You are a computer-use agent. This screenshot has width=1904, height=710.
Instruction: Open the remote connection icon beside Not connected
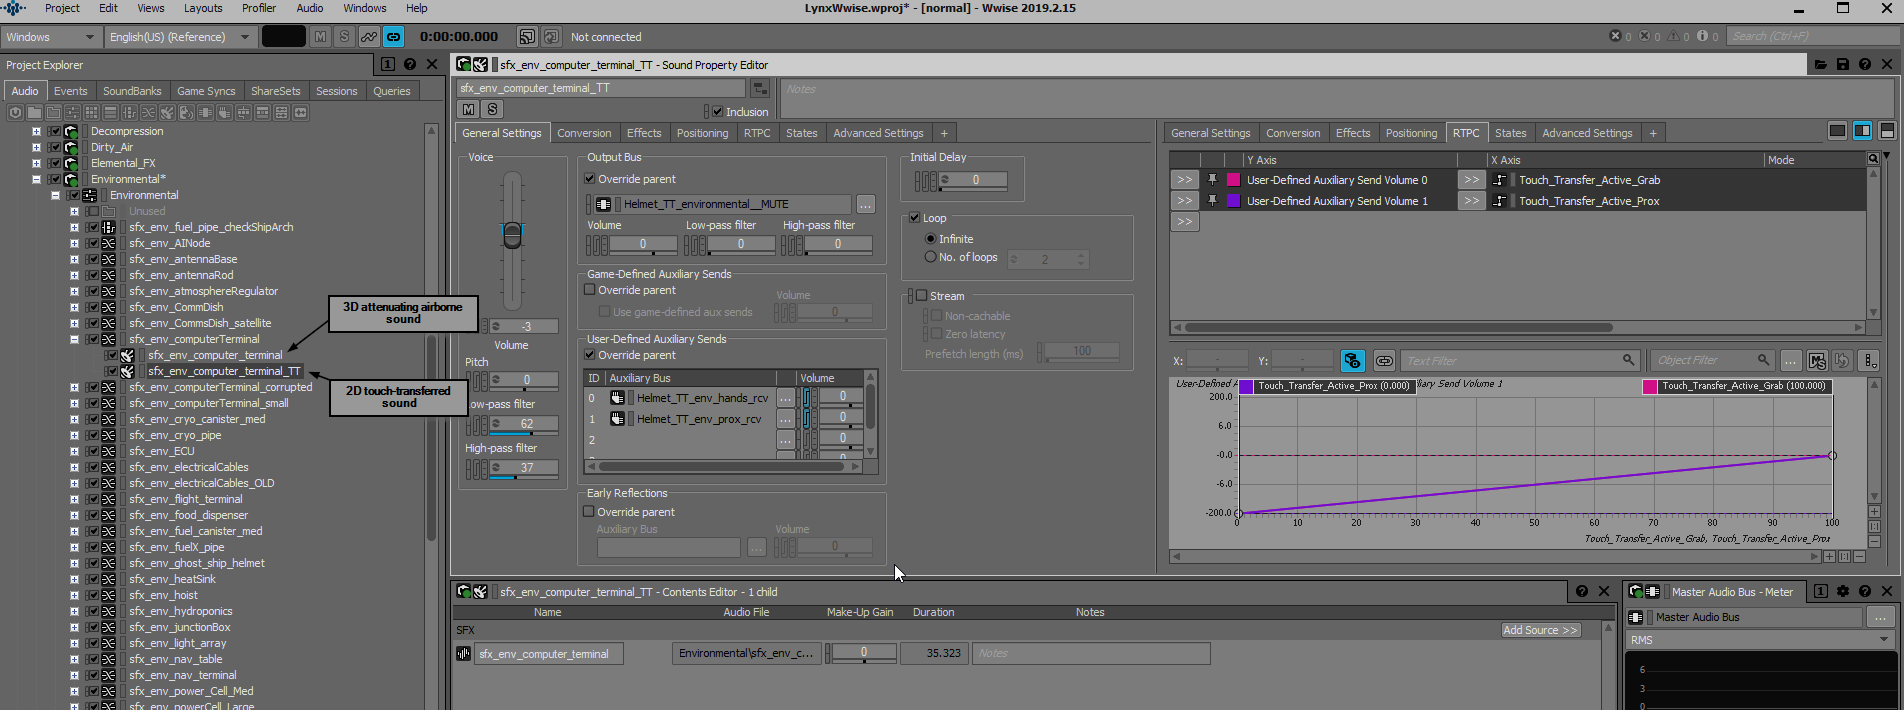coord(527,37)
